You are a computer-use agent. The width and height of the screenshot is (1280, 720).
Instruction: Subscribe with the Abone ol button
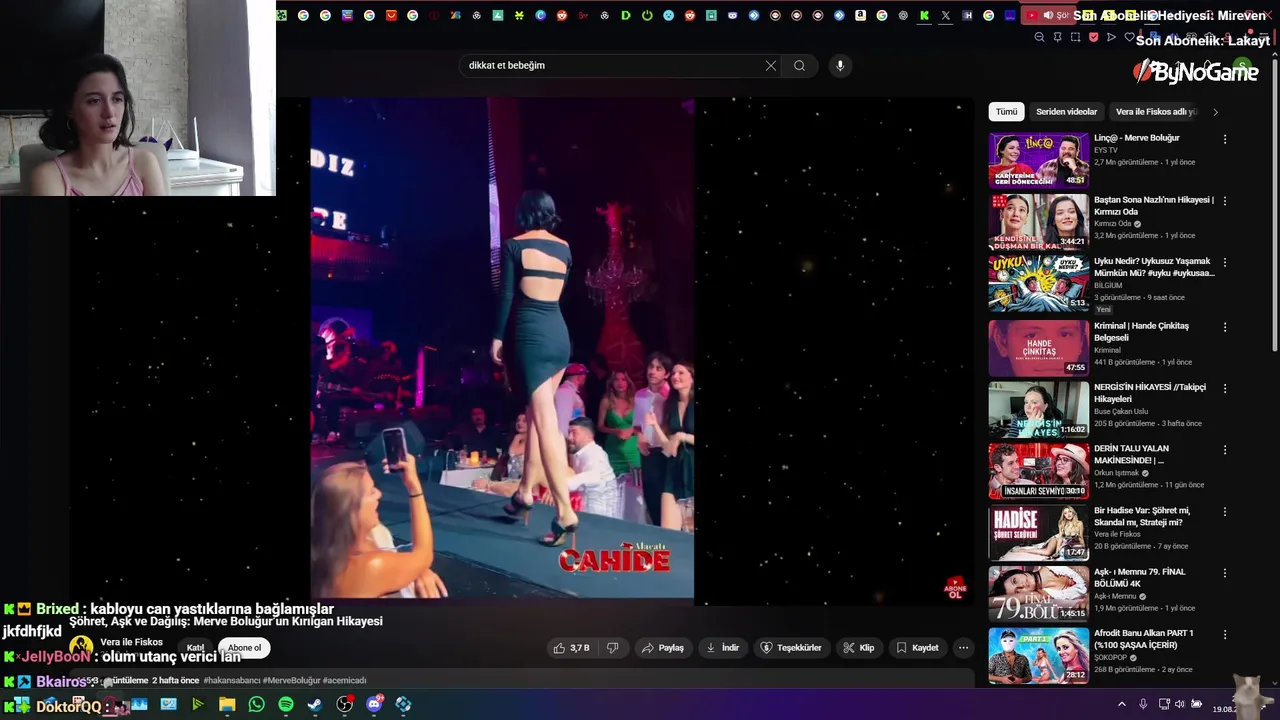point(244,648)
